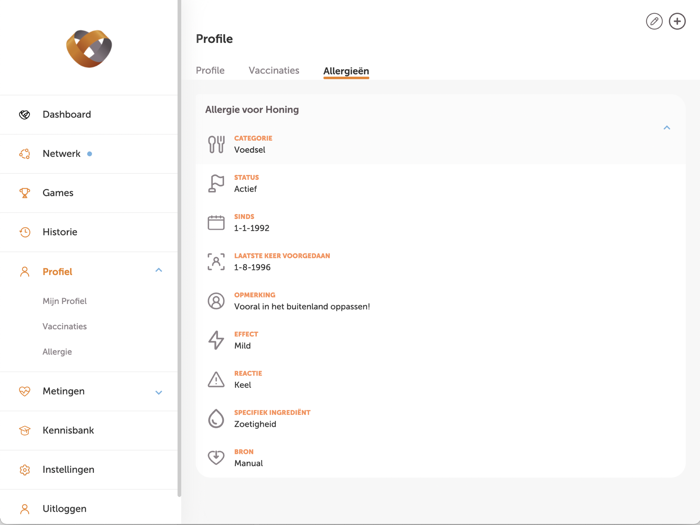The width and height of the screenshot is (700, 525).
Task: Click the Historie clock icon
Action: 25,232
